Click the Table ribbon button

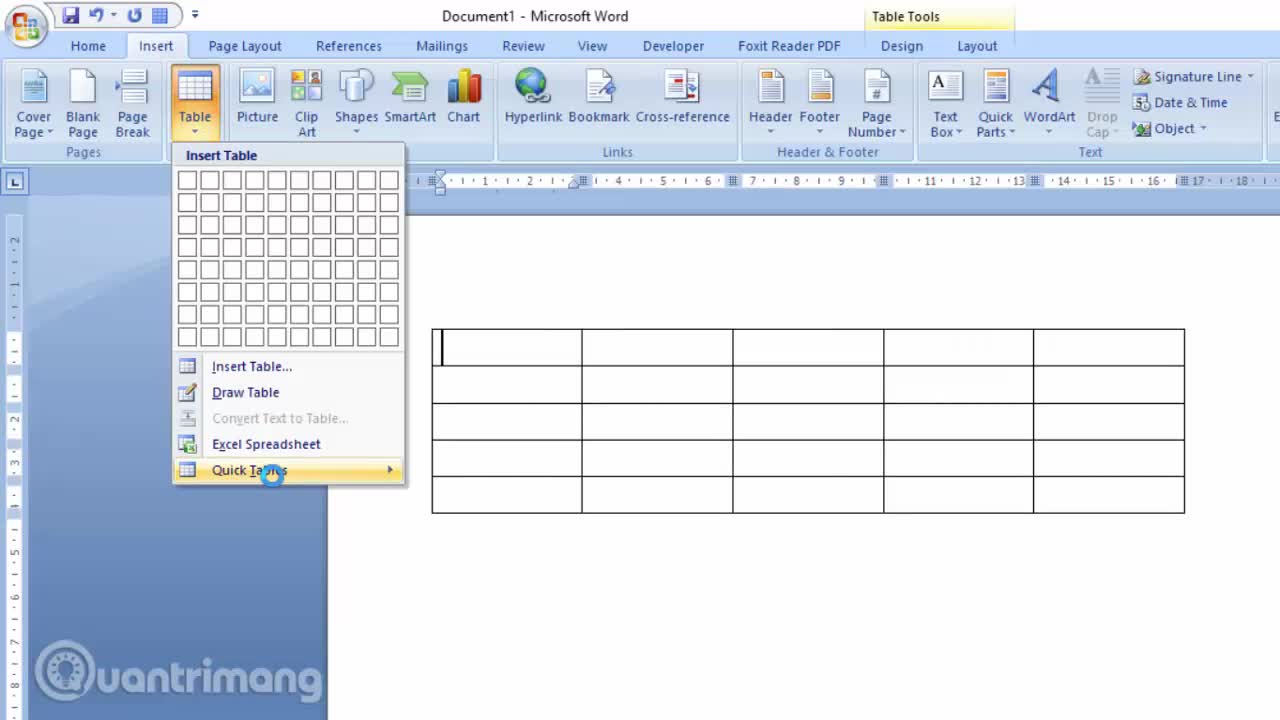pos(195,104)
